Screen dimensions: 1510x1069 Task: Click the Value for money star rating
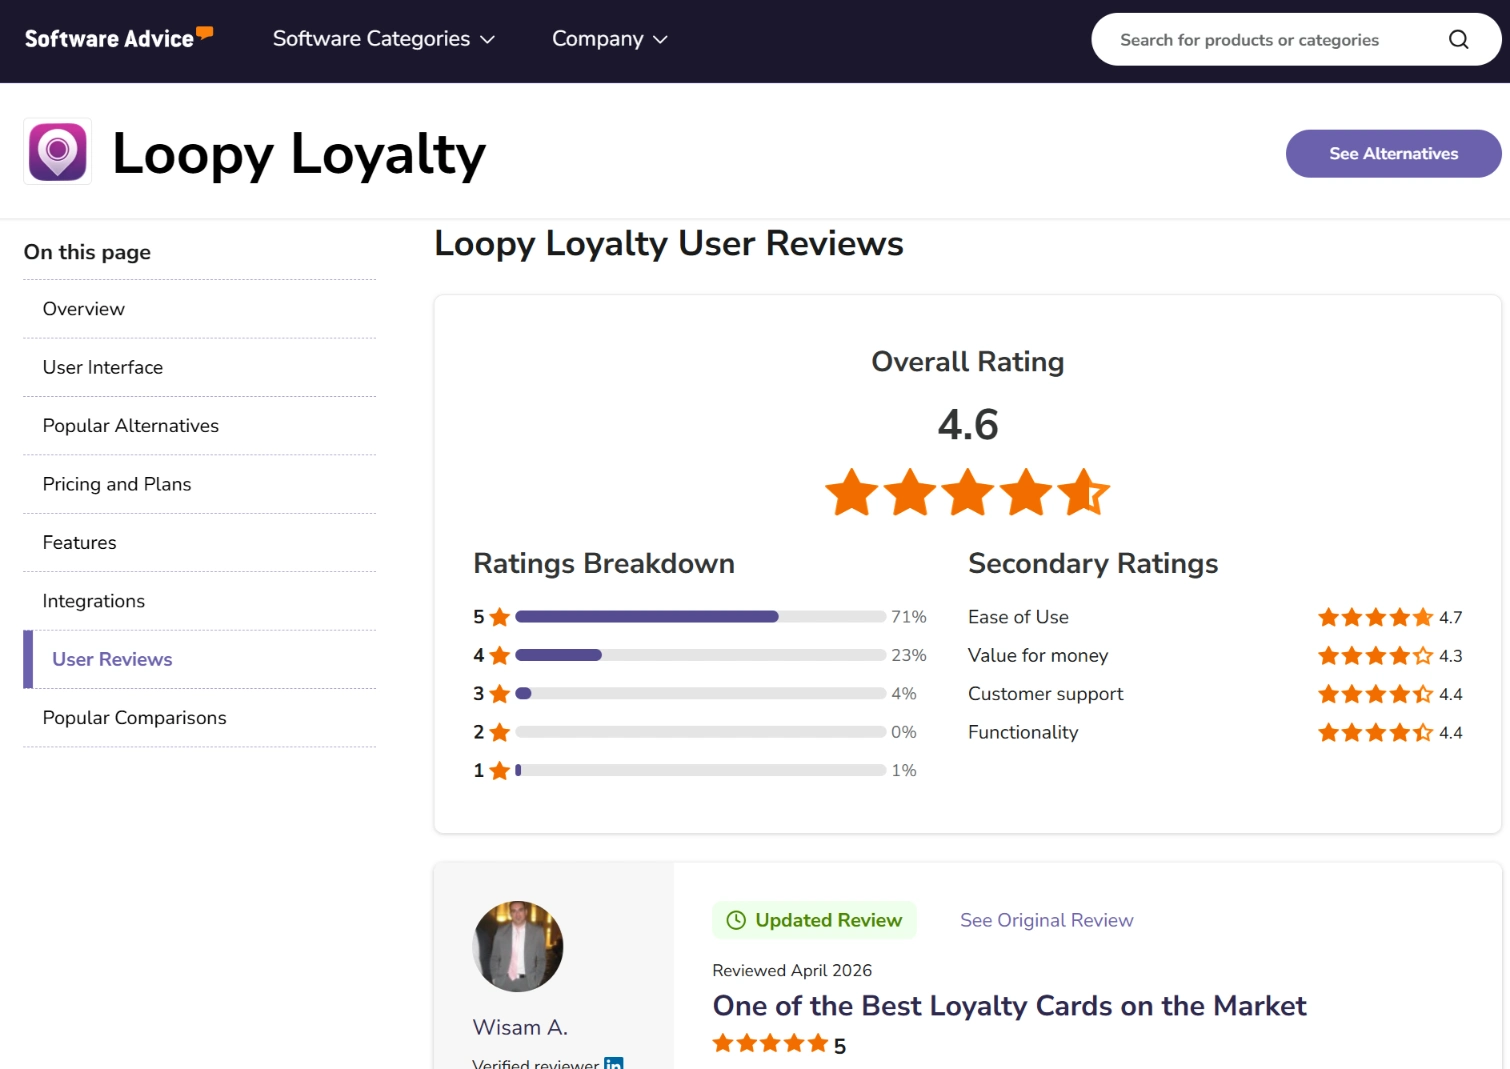pos(1375,656)
